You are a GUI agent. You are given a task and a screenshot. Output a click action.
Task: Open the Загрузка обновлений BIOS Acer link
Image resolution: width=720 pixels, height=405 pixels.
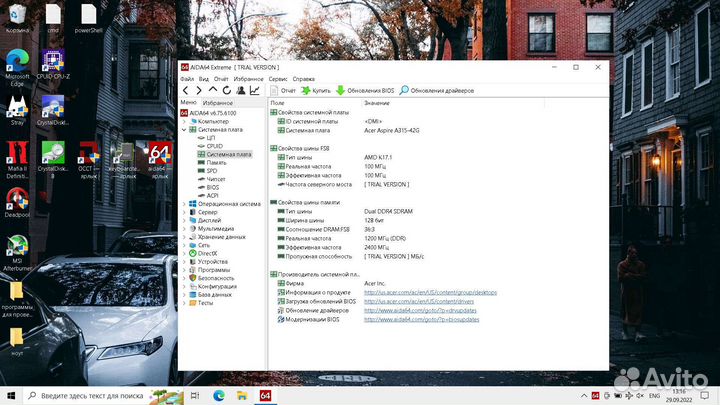pos(419,302)
